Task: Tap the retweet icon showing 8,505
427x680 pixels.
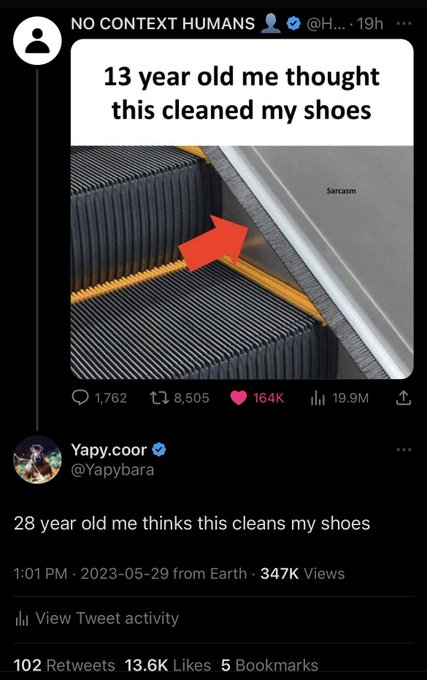Action: point(159,398)
